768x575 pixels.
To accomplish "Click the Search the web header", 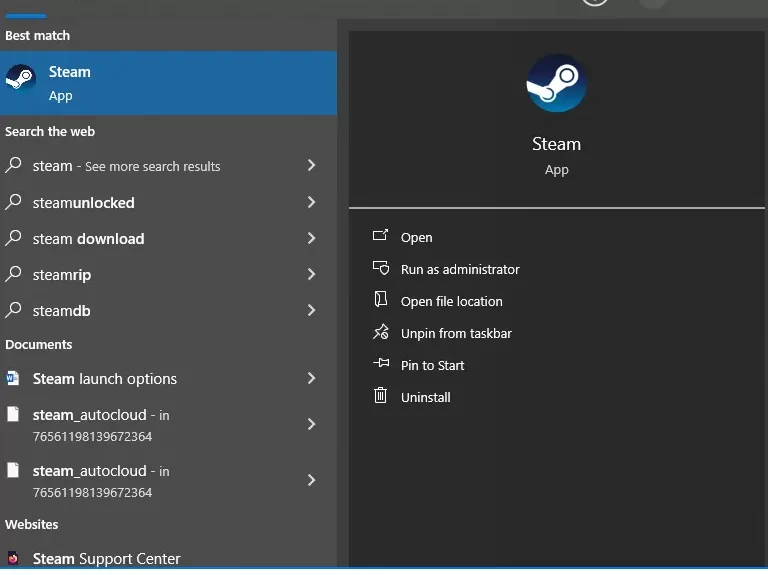I will click(50, 131).
